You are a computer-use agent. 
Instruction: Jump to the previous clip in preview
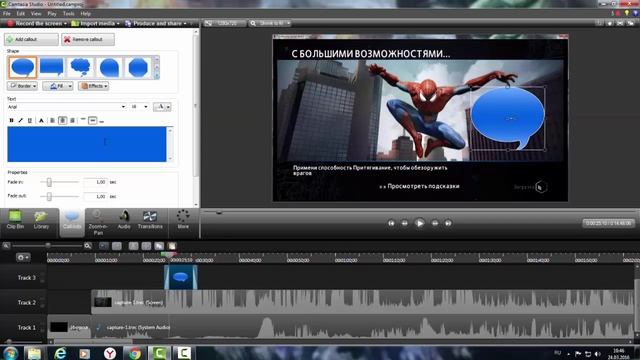[x=391, y=223]
